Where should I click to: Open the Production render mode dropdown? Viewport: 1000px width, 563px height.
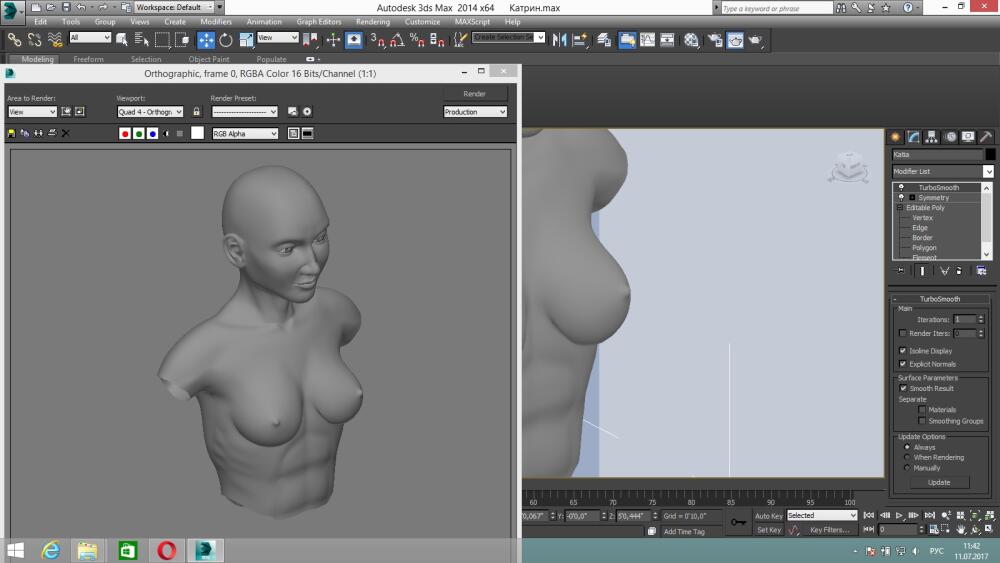tap(475, 112)
